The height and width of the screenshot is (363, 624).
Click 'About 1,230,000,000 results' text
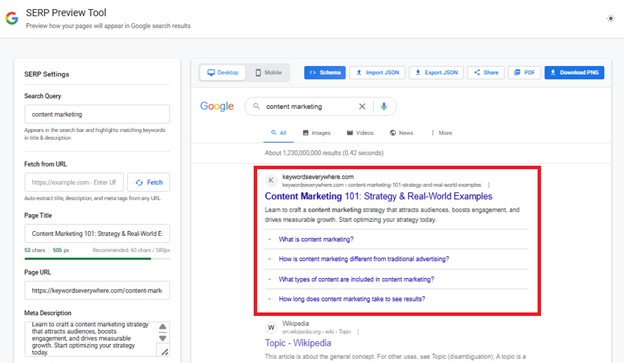pyautogui.click(x=324, y=153)
